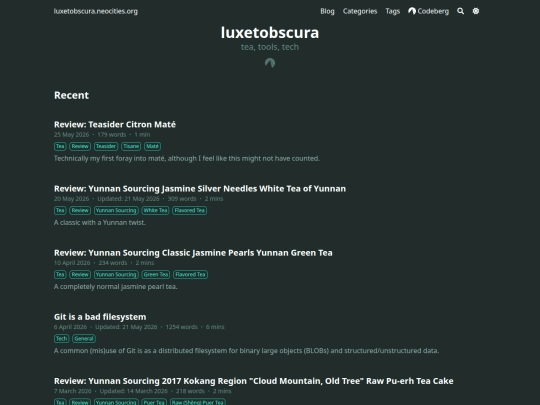Screen dimensions: 540x405
Task: Click the Codeberg logo under site tagline
Action: pyautogui.click(x=270, y=63)
